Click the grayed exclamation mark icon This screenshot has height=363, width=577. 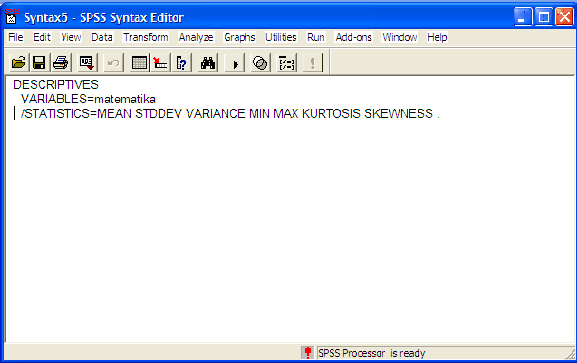point(313,63)
